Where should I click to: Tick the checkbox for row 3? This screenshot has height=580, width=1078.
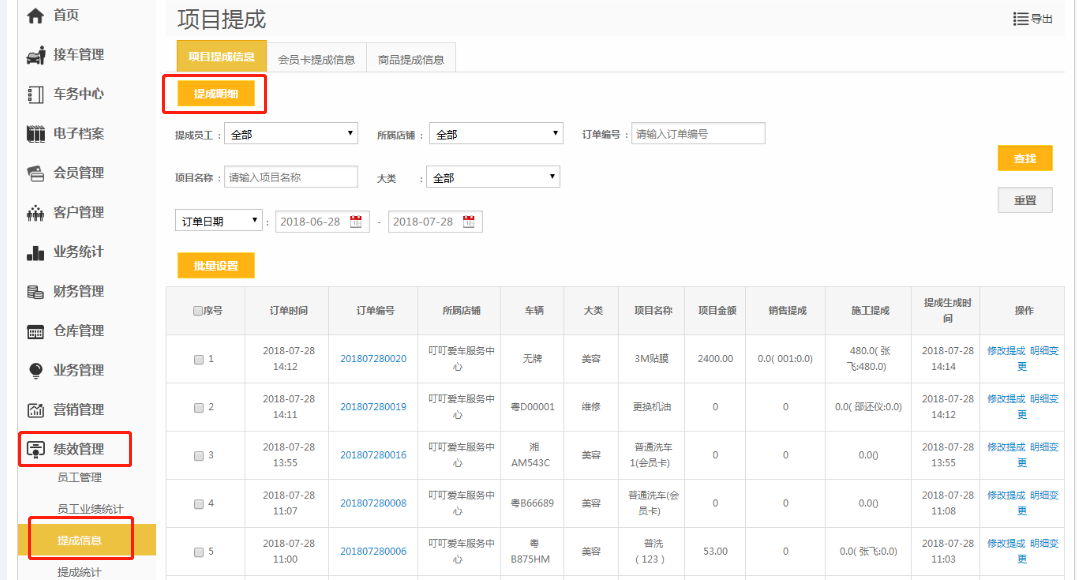point(199,456)
